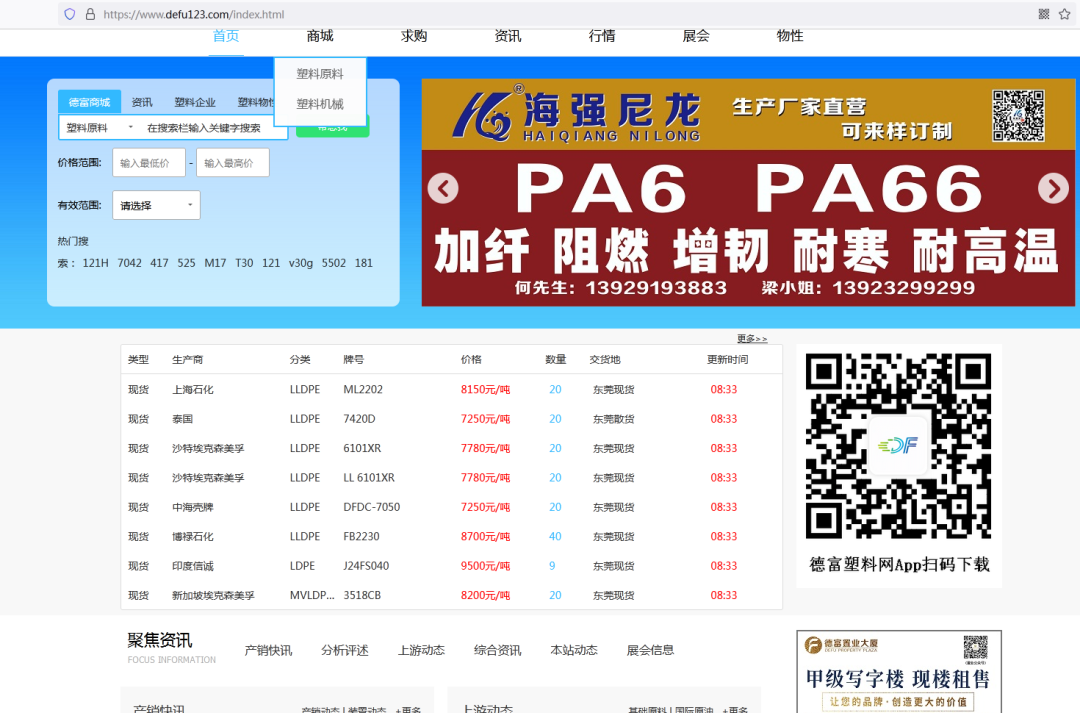Select the 综合资讯 news tab
Image resolution: width=1080 pixels, height=713 pixels.
pyautogui.click(x=498, y=650)
